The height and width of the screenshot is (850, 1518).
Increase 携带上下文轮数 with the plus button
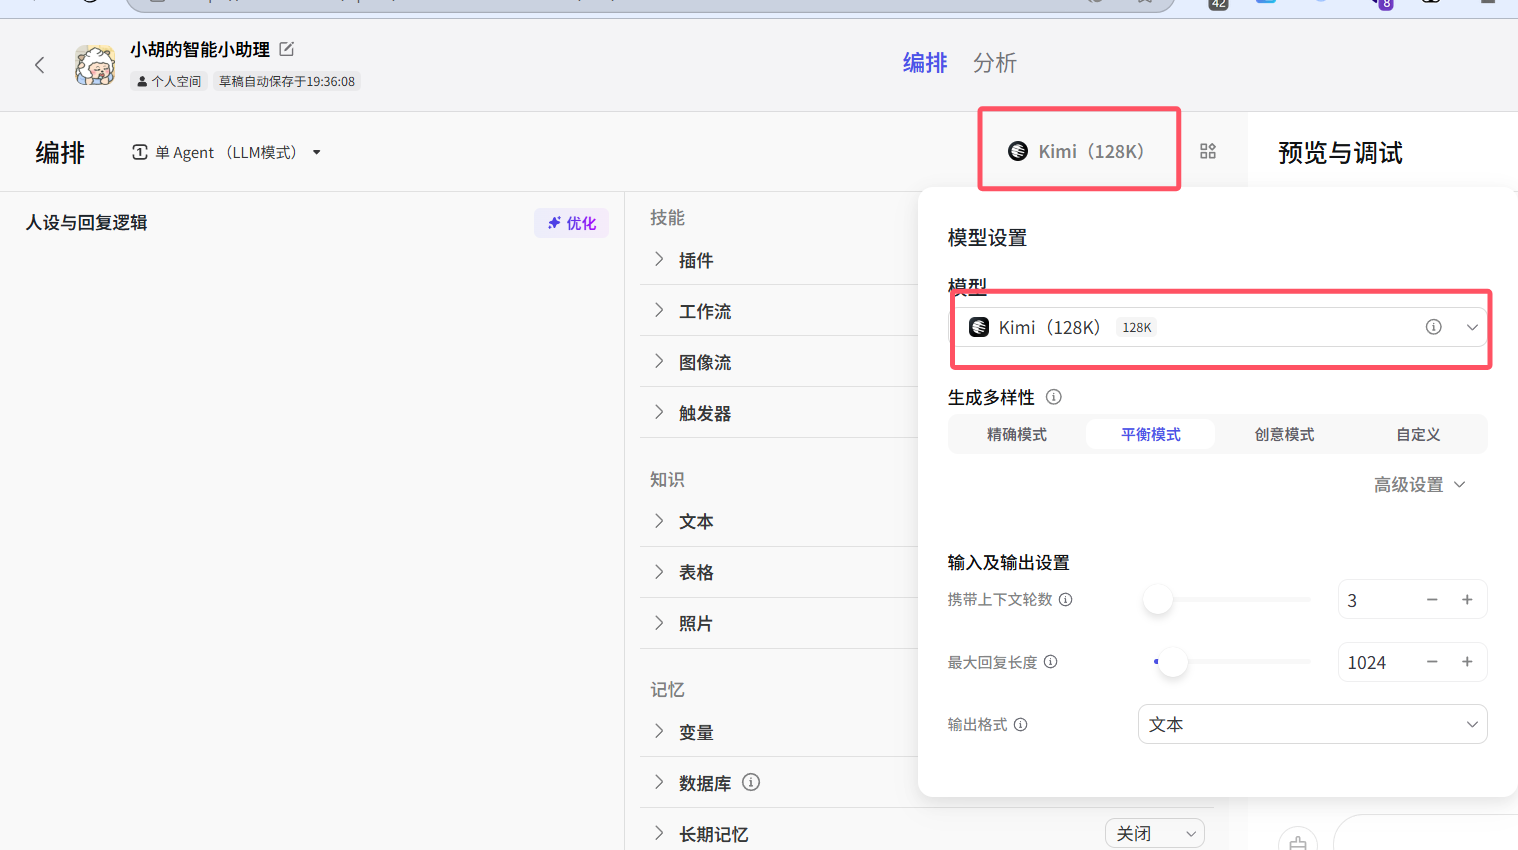(1467, 600)
